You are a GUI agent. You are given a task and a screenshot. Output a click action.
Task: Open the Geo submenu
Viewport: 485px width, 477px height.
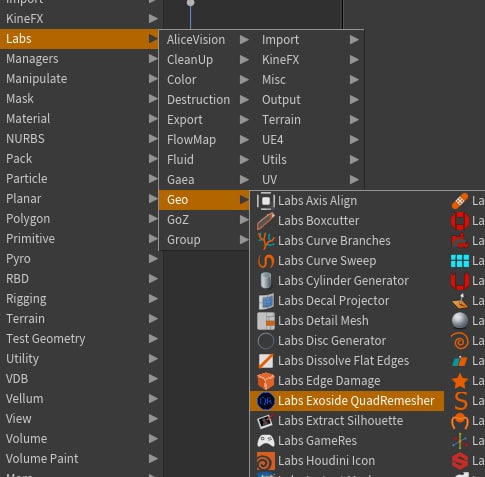[x=204, y=200]
